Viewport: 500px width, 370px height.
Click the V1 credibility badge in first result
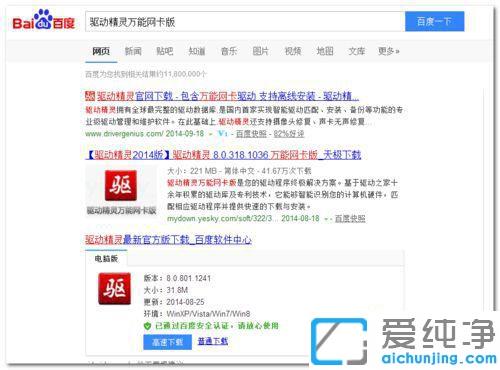tap(222, 134)
